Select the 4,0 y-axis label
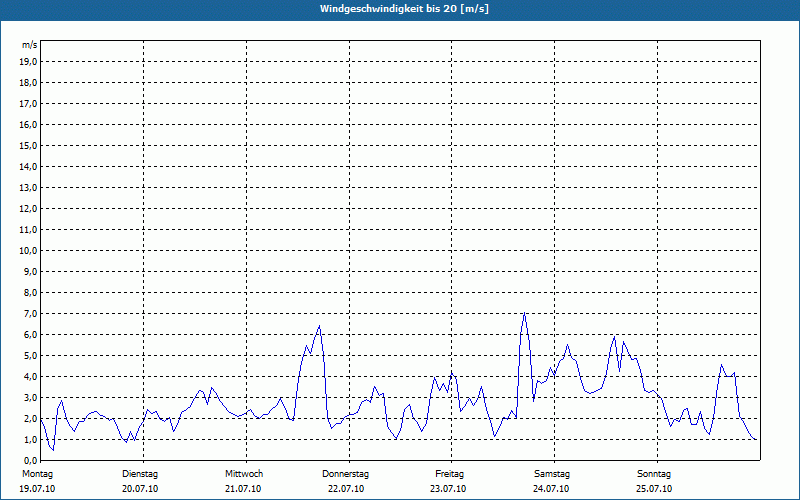 [x=30, y=377]
